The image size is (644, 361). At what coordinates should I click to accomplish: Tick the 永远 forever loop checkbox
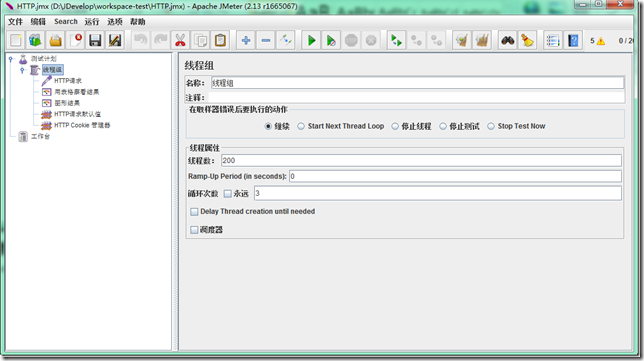pyautogui.click(x=228, y=193)
